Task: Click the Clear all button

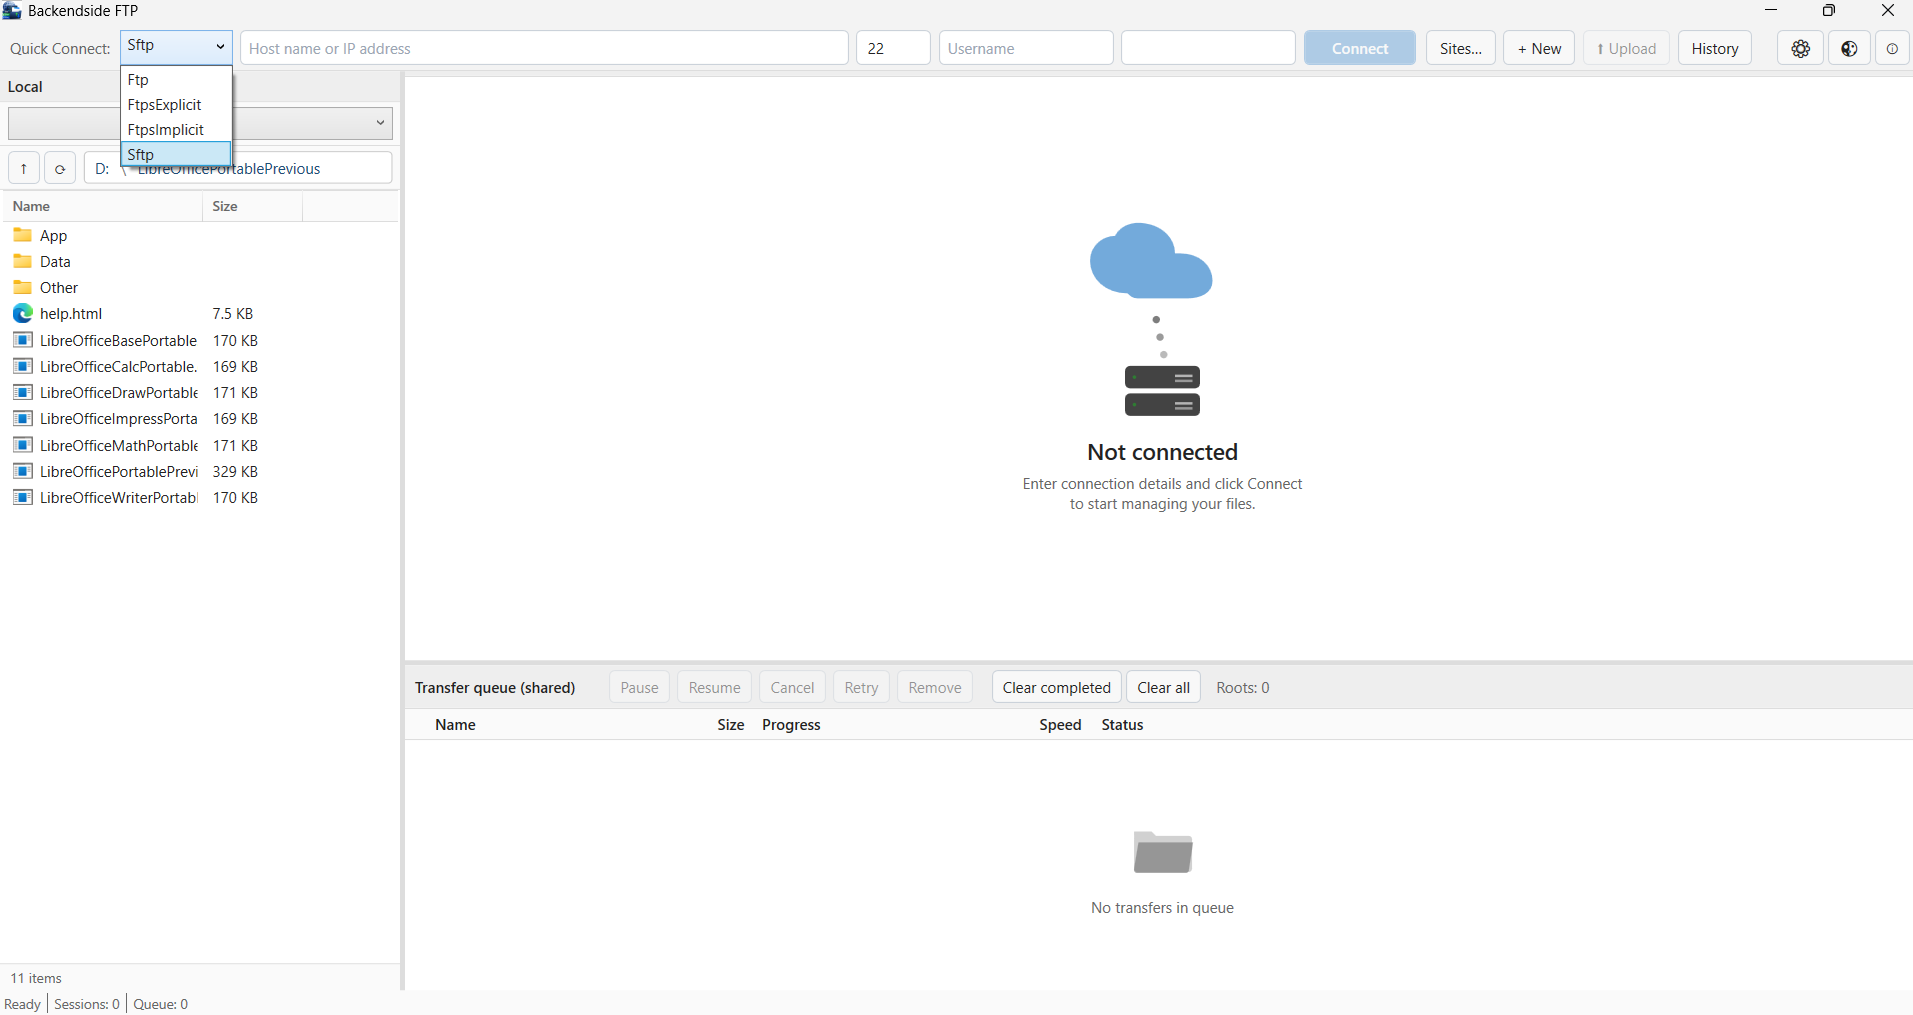Action: point(1163,687)
